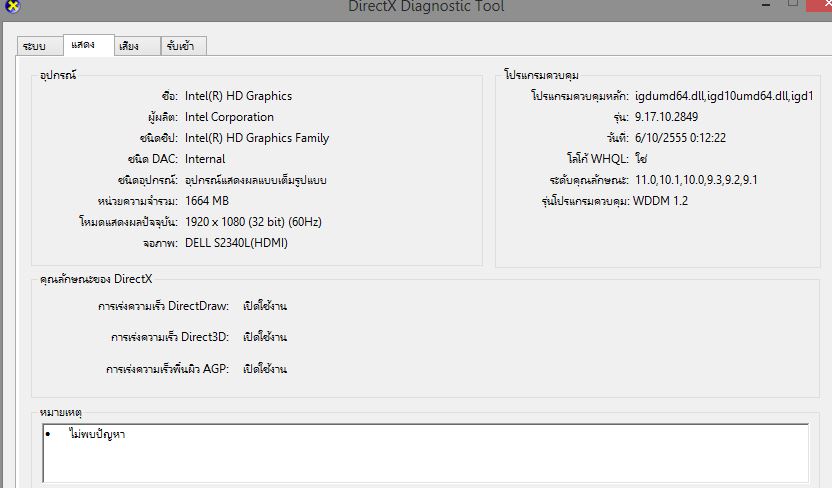This screenshot has height=488, width=832.
Task: Click the DirectX Diagnostic Tool title text
Action: (x=426, y=6)
